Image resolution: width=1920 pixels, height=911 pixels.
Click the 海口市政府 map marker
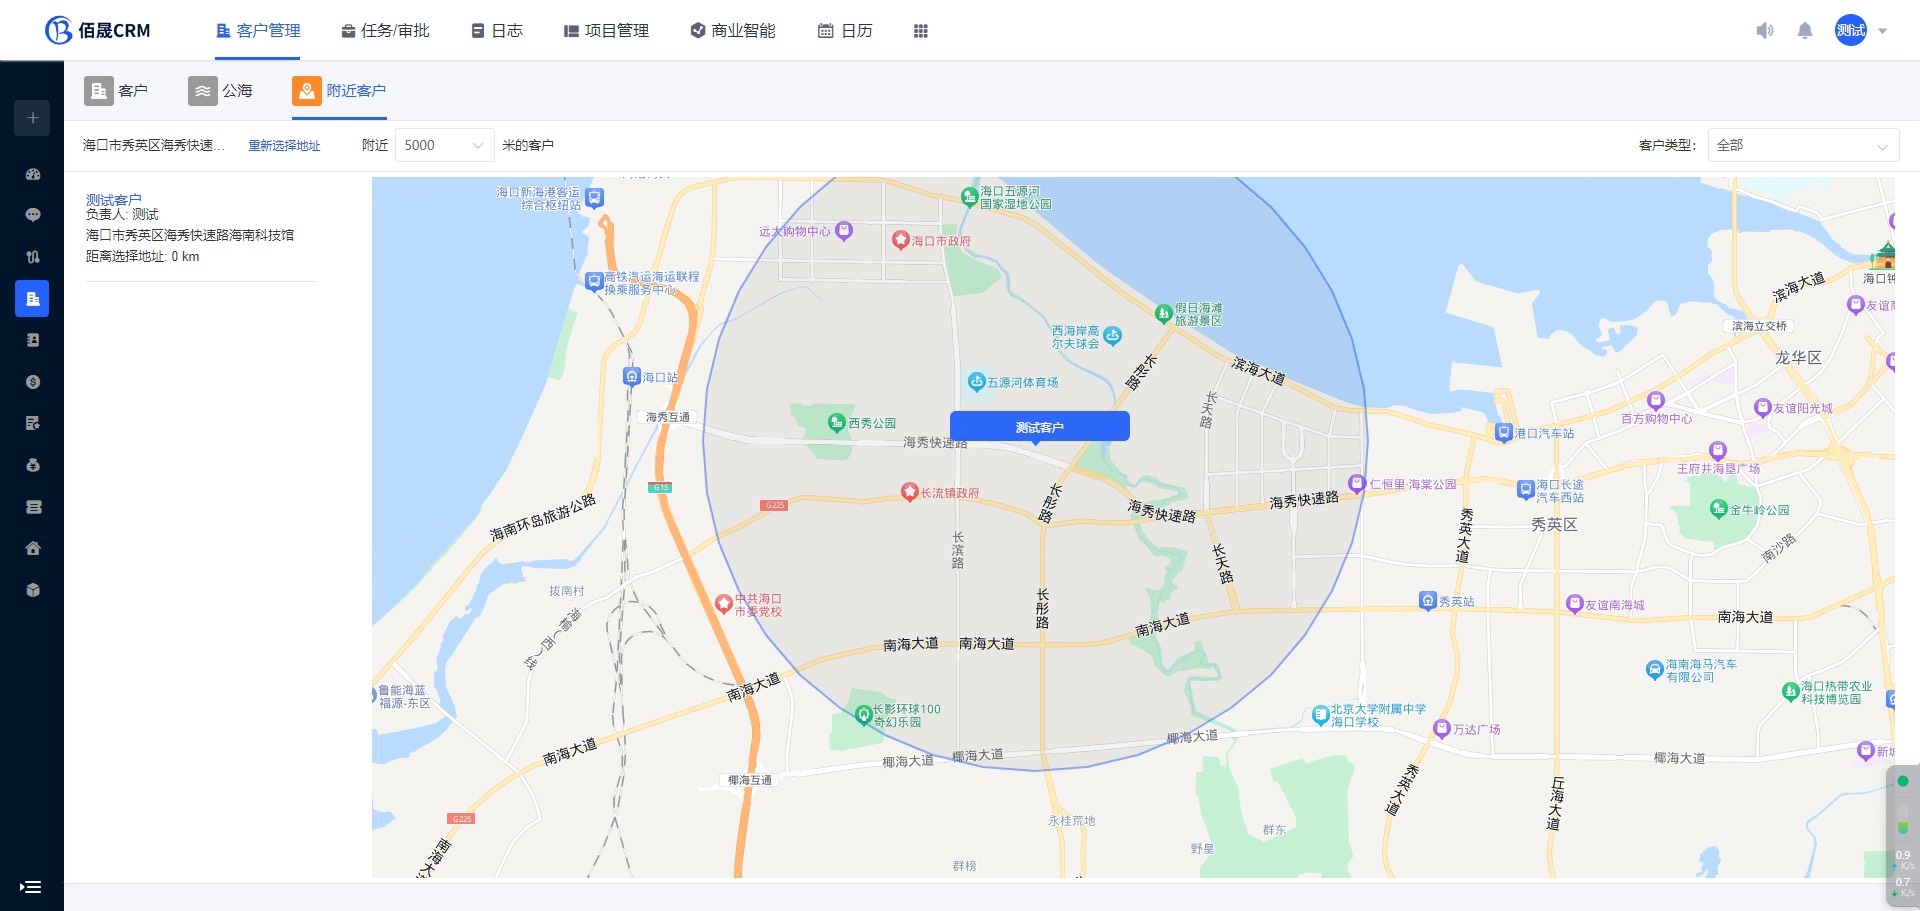pos(900,240)
